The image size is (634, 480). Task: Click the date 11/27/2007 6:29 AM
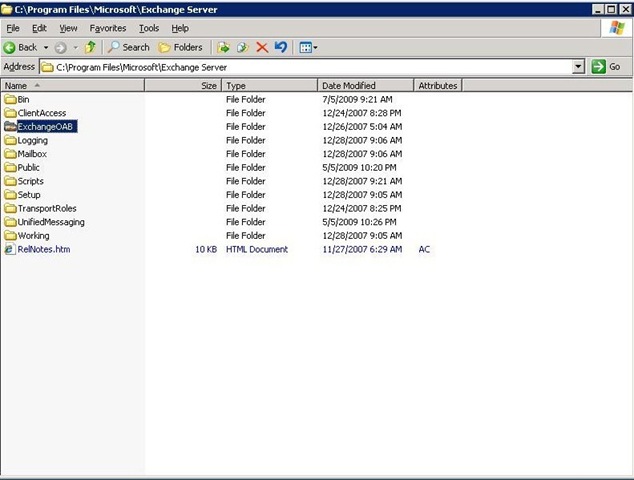(x=362, y=250)
